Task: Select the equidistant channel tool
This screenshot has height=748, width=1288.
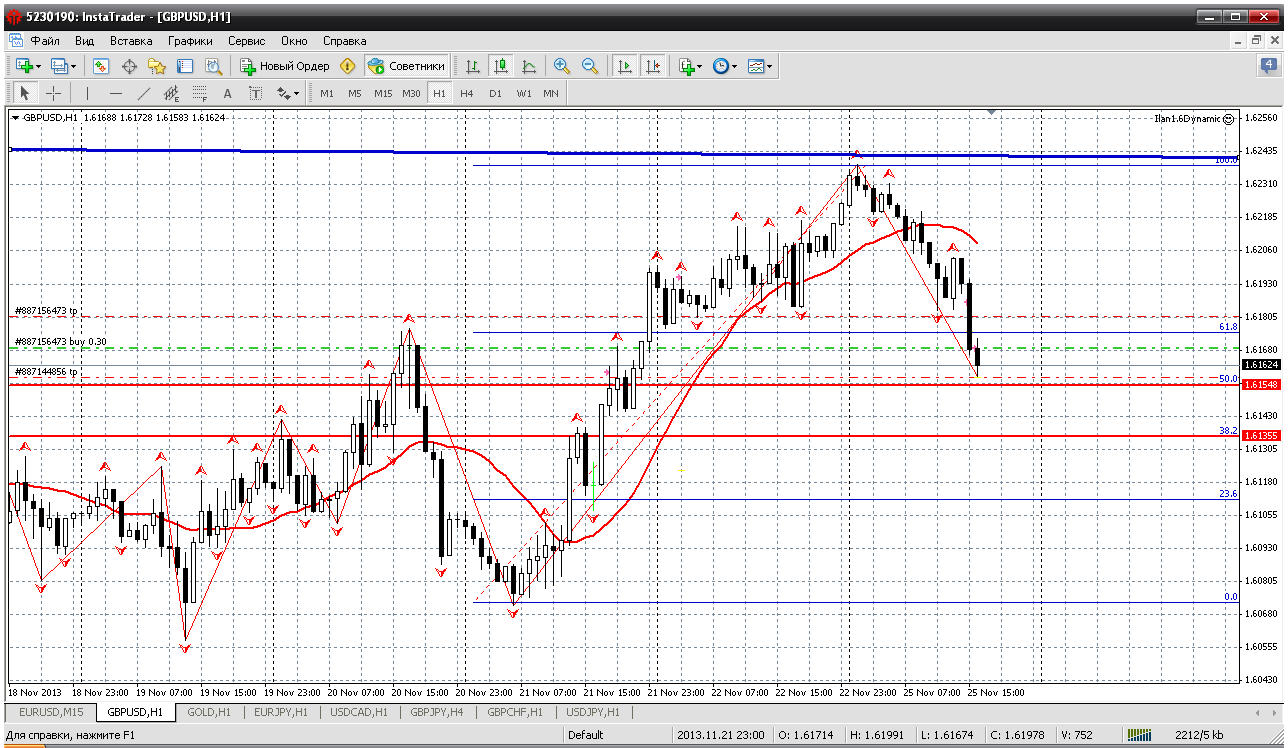Action: pyautogui.click(x=172, y=93)
